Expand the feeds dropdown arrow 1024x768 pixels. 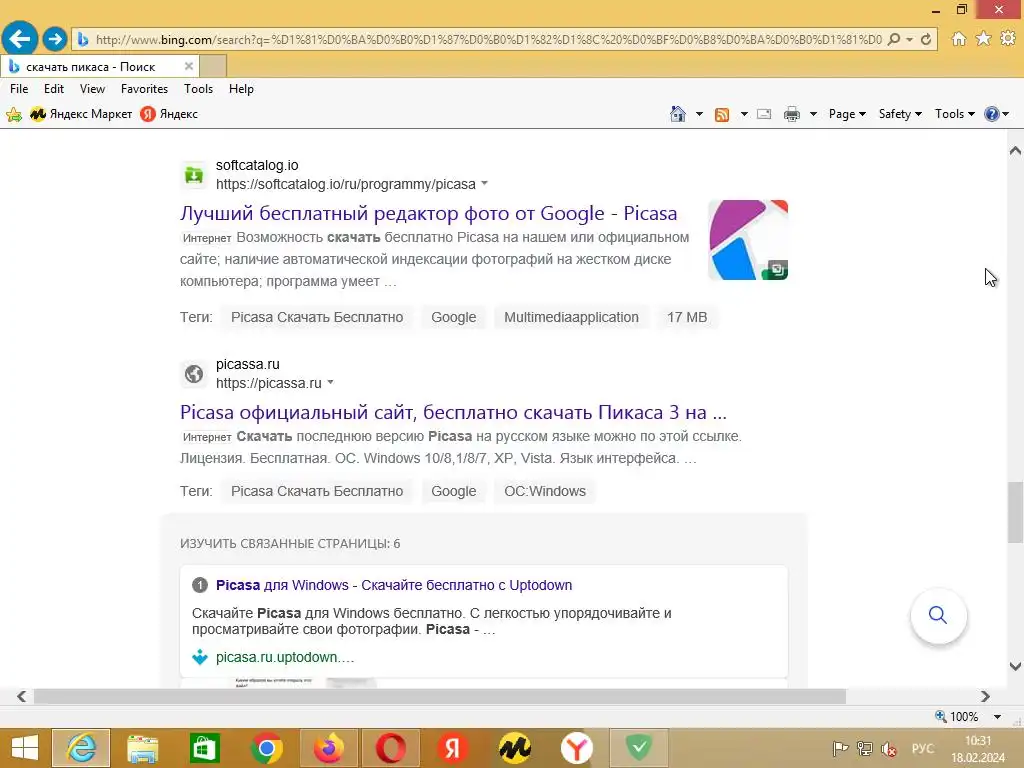[744, 114]
